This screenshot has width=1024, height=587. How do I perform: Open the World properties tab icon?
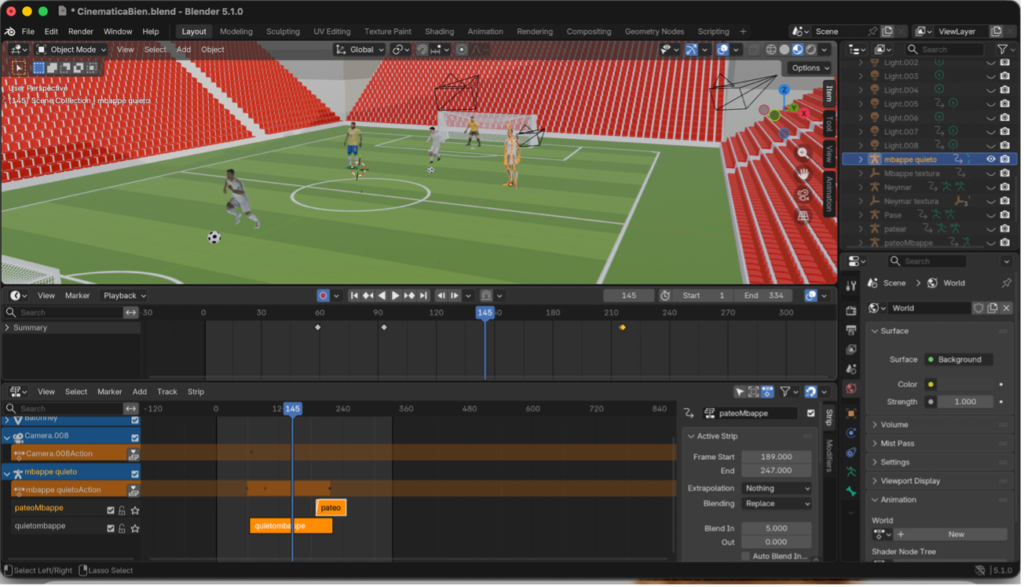click(x=851, y=388)
